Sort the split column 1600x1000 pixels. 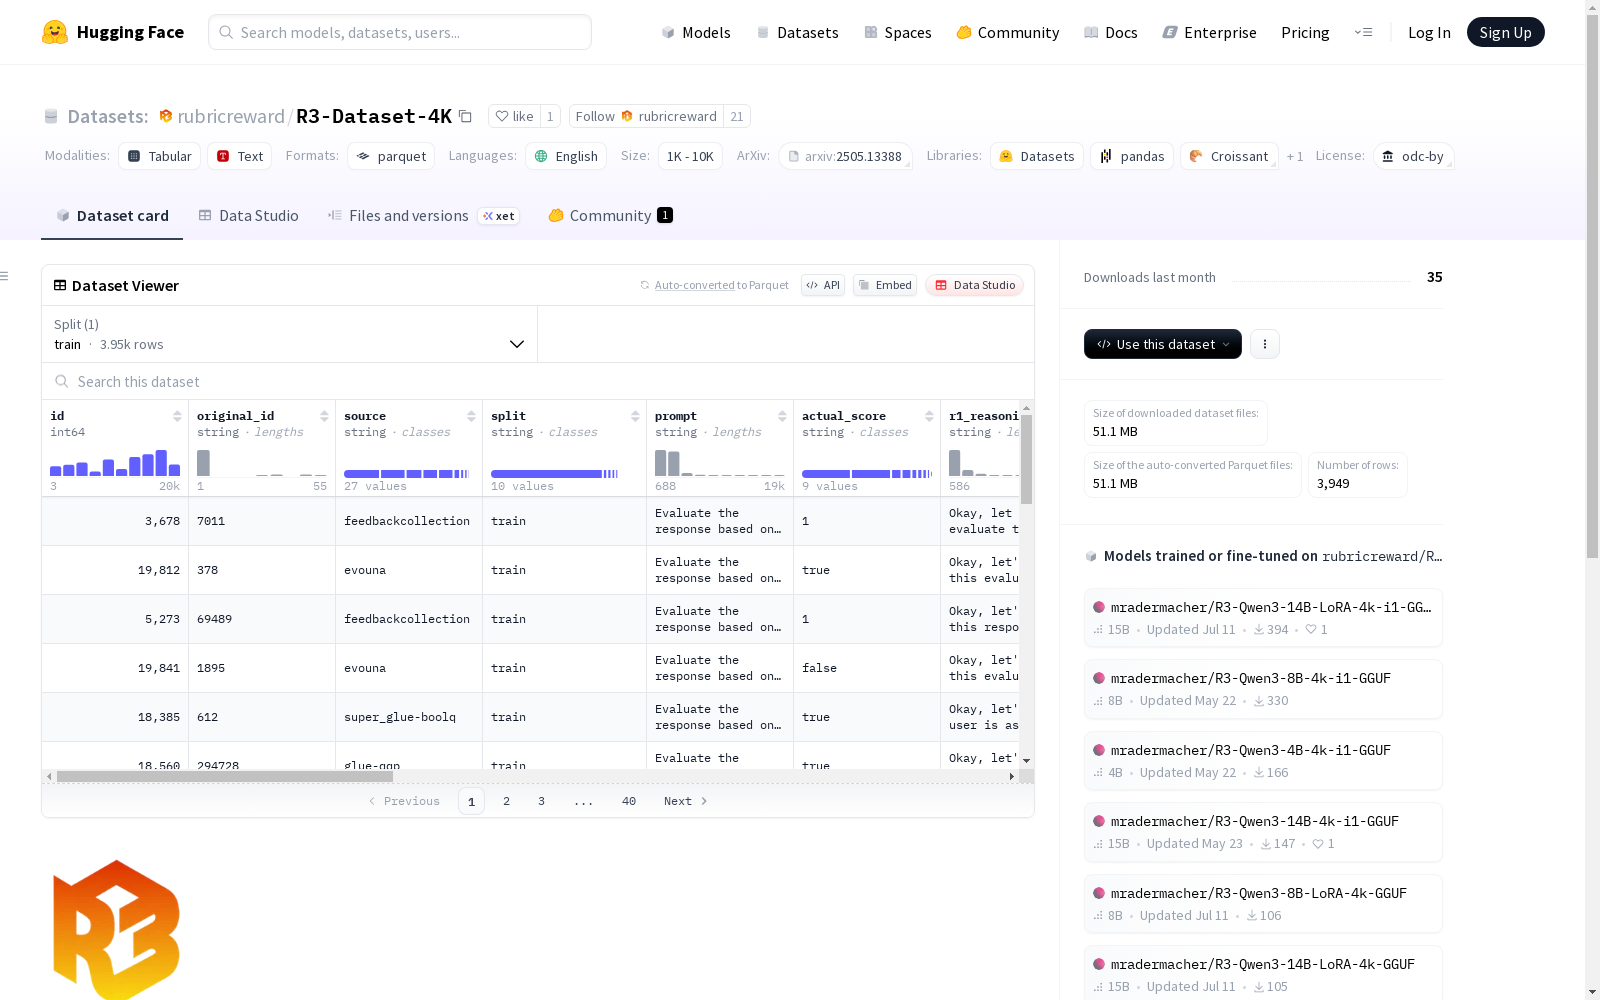635,416
